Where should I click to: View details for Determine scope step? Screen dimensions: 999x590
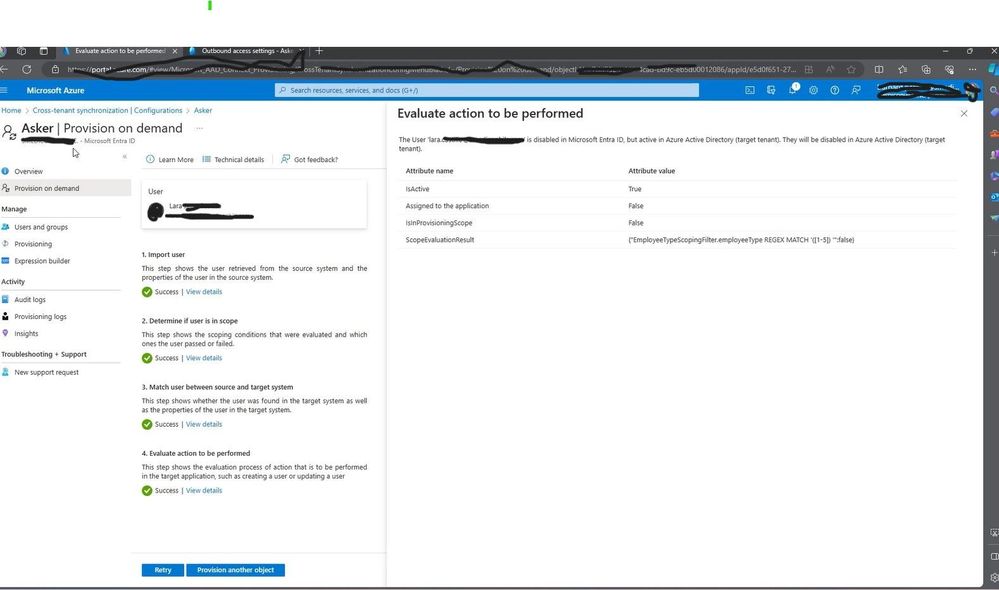click(x=204, y=358)
